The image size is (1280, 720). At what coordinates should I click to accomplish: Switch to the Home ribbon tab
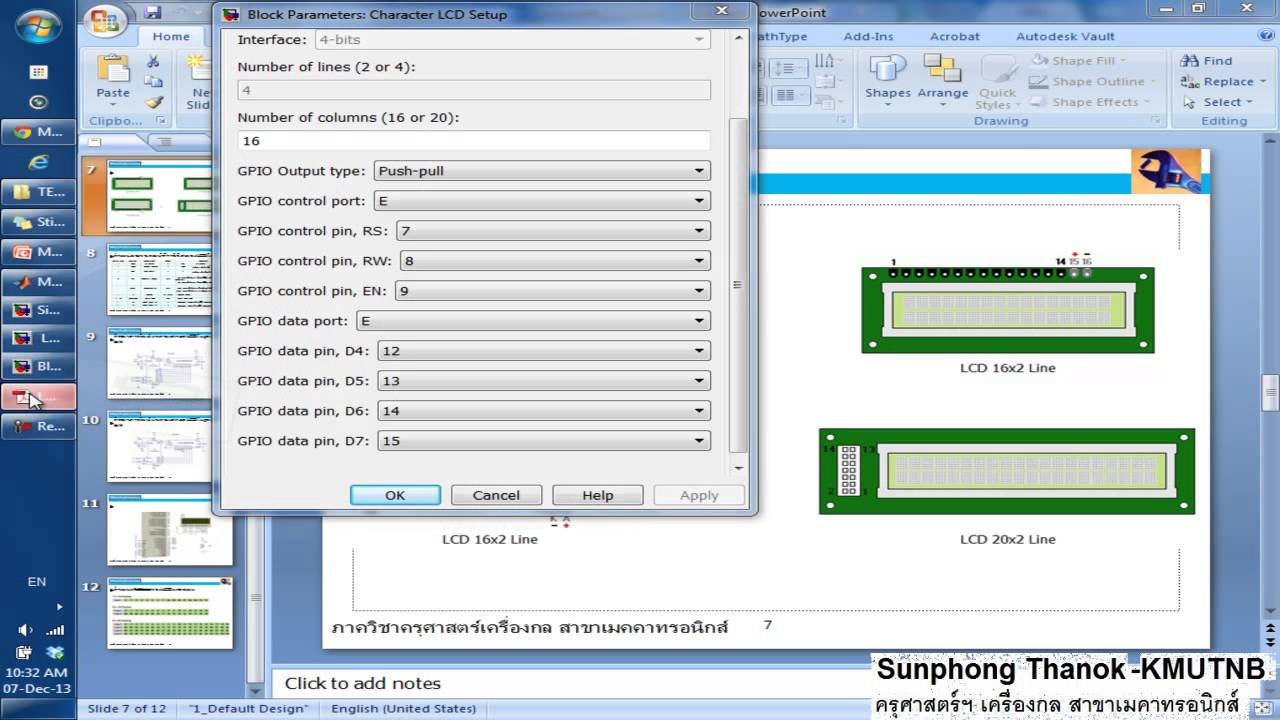click(171, 36)
